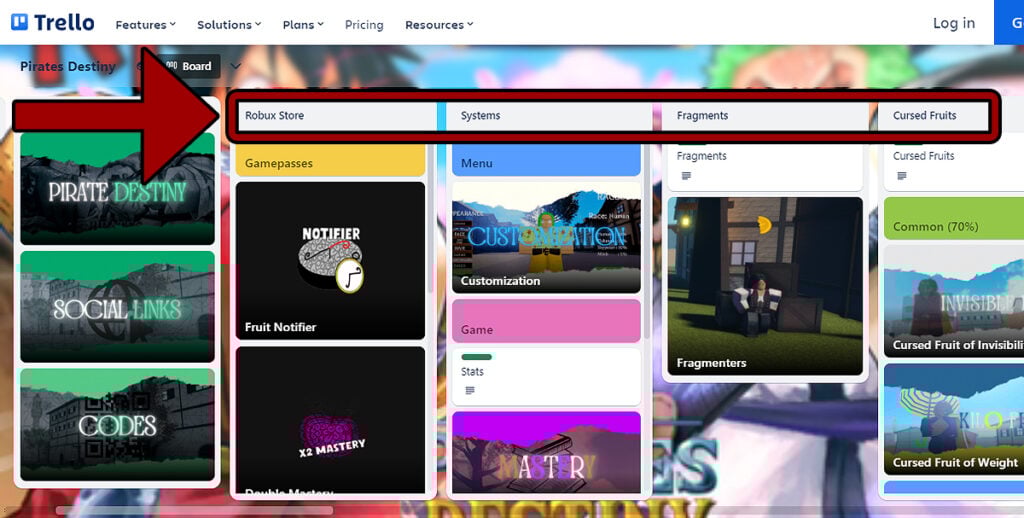The height and width of the screenshot is (518, 1024).
Task: Open the yellow Gamepasses card
Action: coord(330,160)
